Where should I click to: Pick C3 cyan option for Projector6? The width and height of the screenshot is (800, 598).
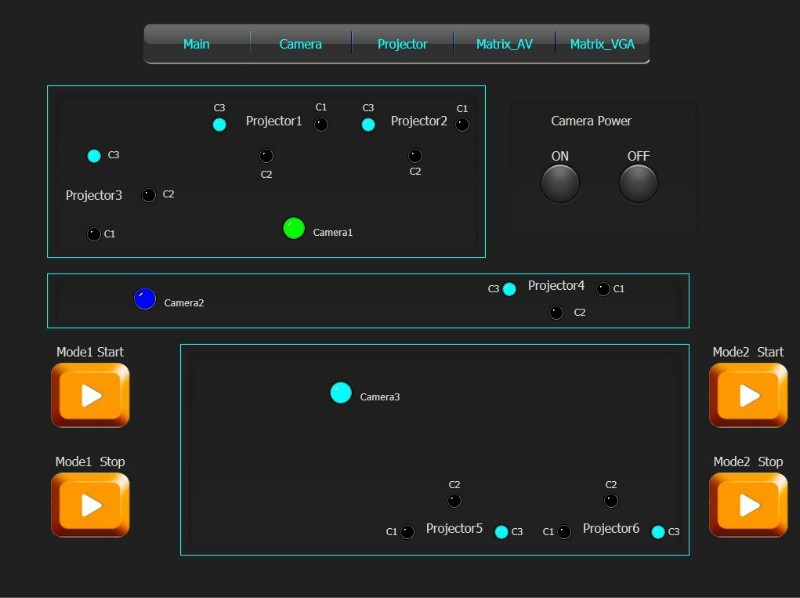click(658, 532)
